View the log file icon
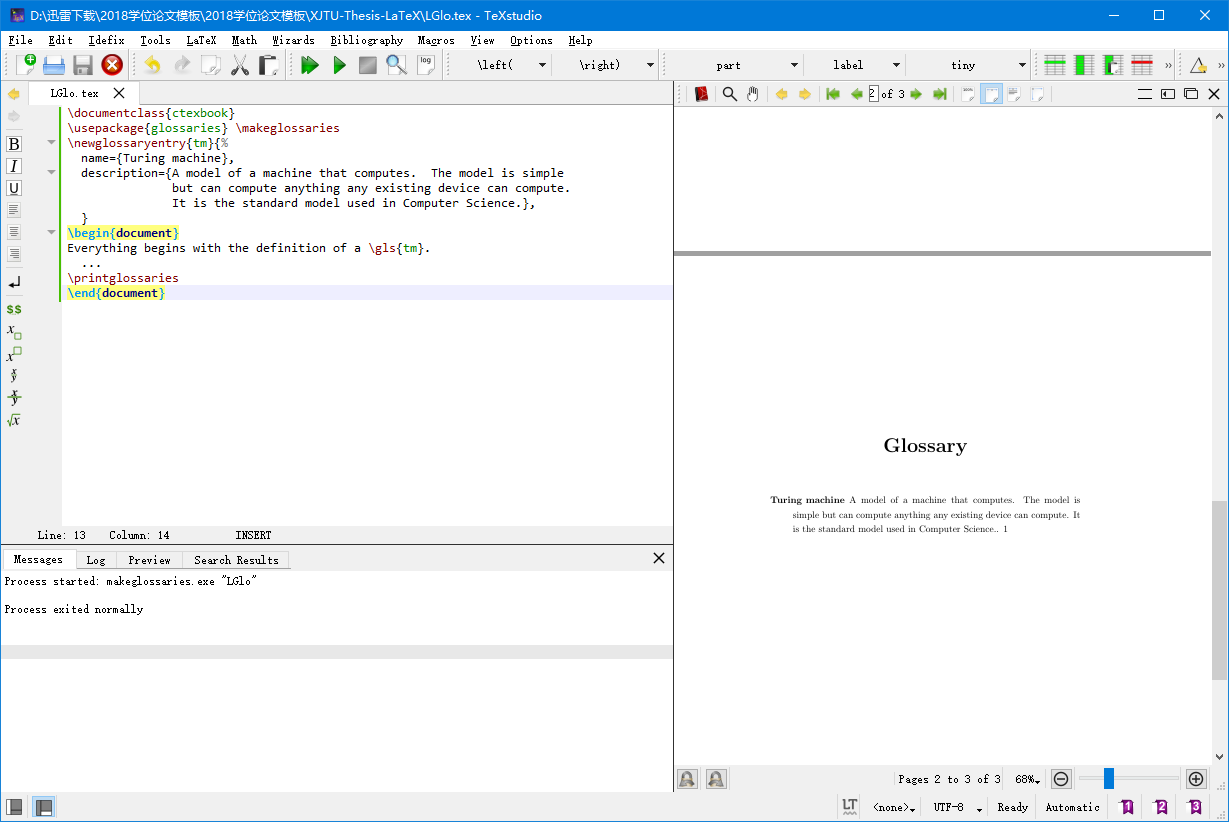1229x822 pixels. (426, 65)
